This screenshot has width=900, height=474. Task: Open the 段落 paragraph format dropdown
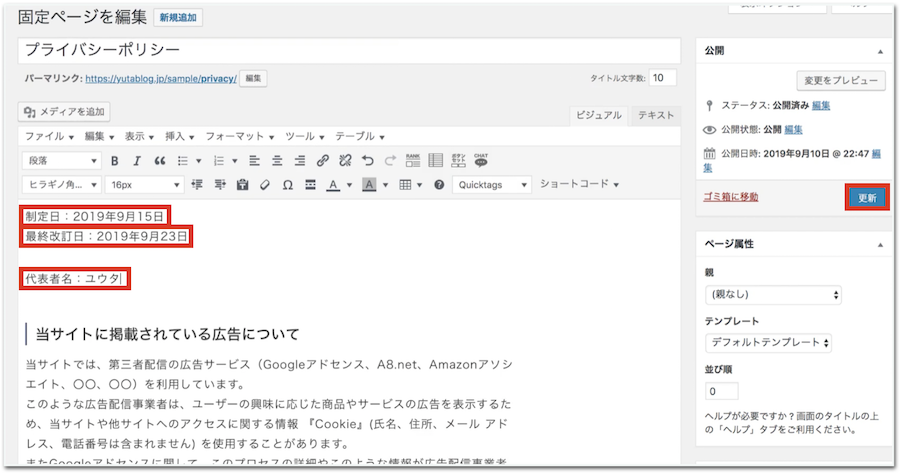pyautogui.click(x=61, y=161)
